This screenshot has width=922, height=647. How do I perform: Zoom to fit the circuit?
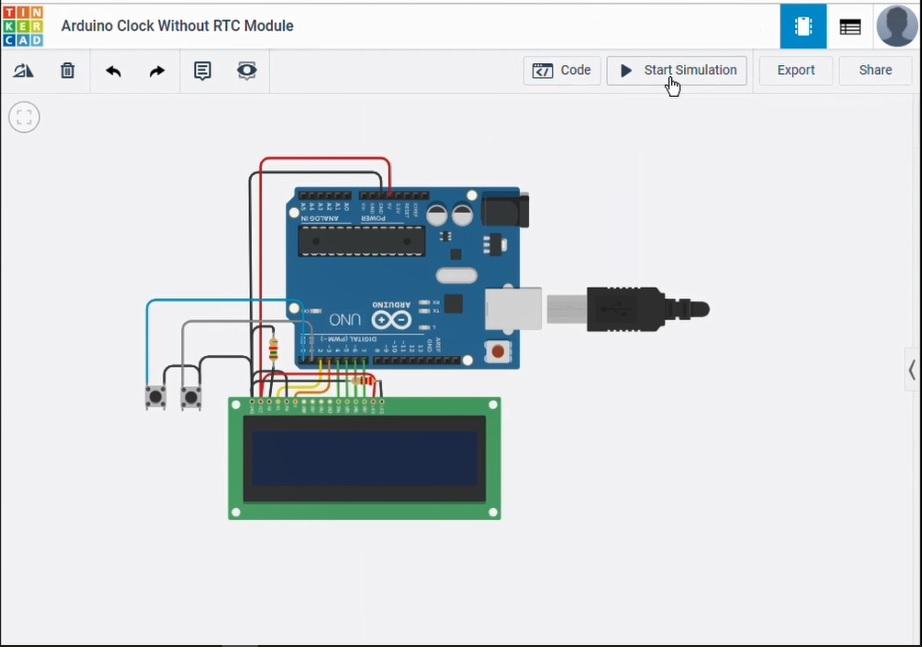(24, 117)
